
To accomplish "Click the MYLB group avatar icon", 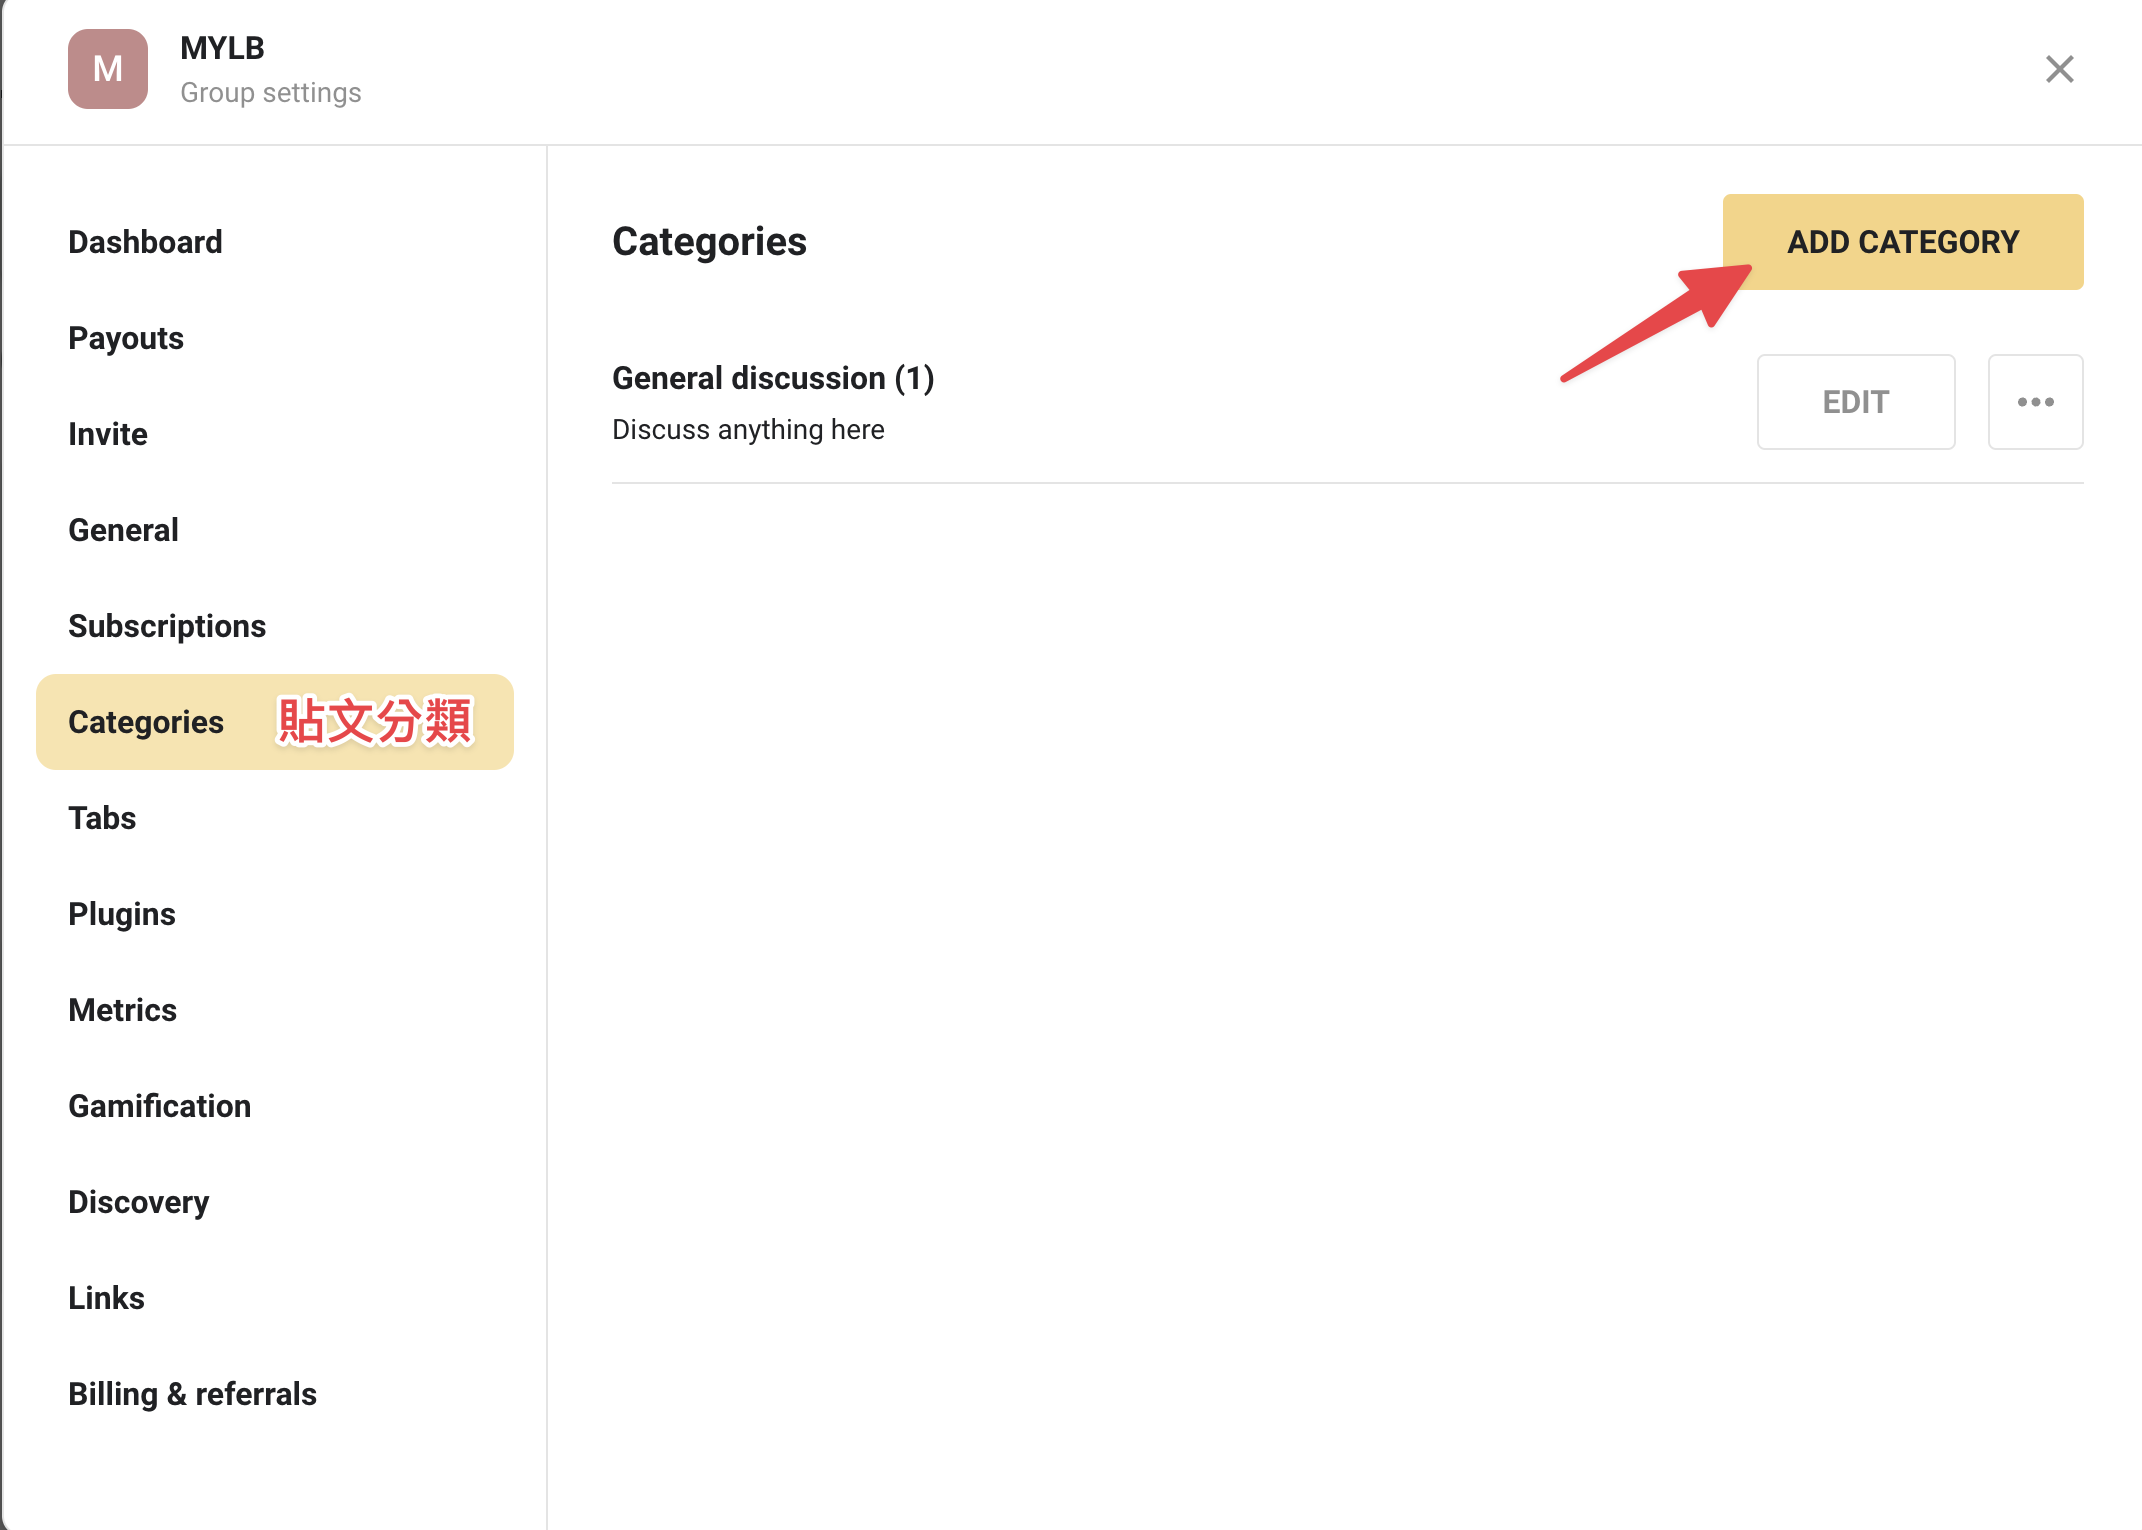I will (x=108, y=69).
